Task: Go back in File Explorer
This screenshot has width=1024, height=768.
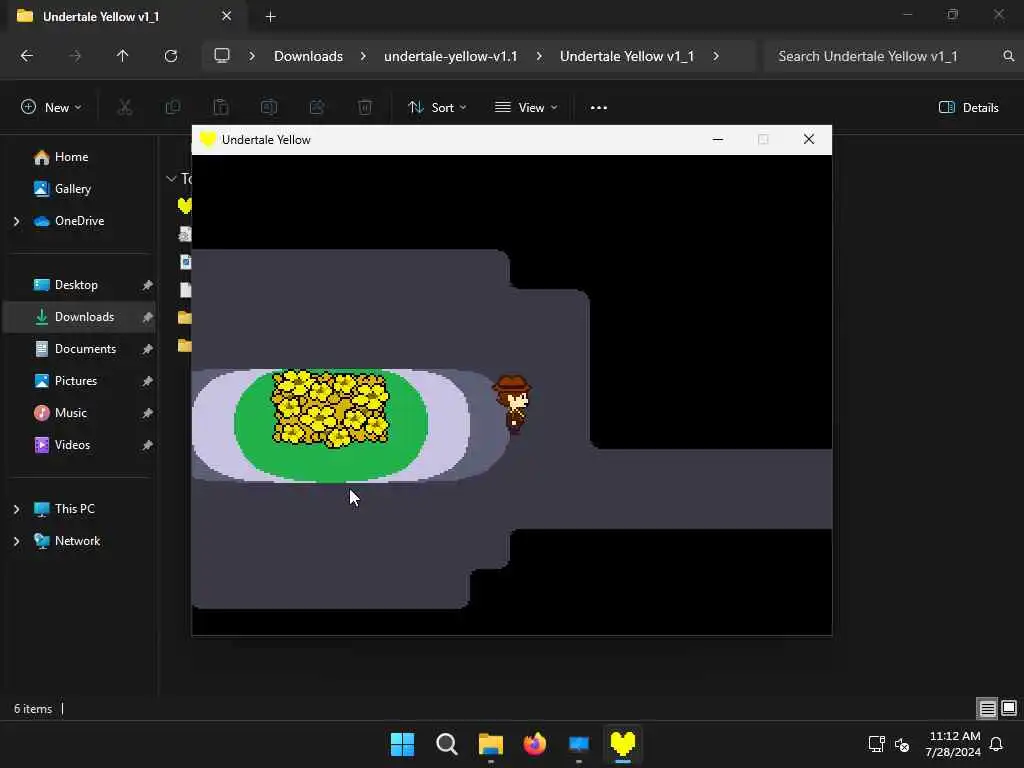Action: [x=27, y=56]
